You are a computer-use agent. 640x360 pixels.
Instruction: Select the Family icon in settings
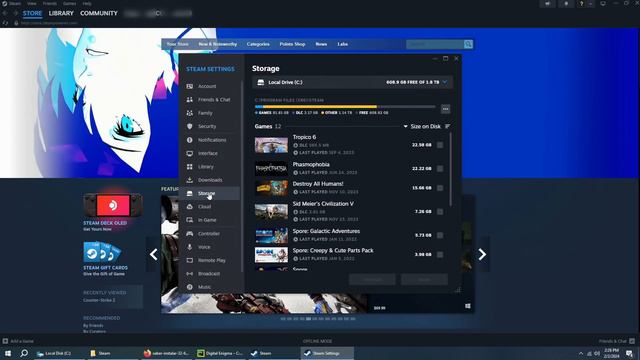(x=190, y=113)
